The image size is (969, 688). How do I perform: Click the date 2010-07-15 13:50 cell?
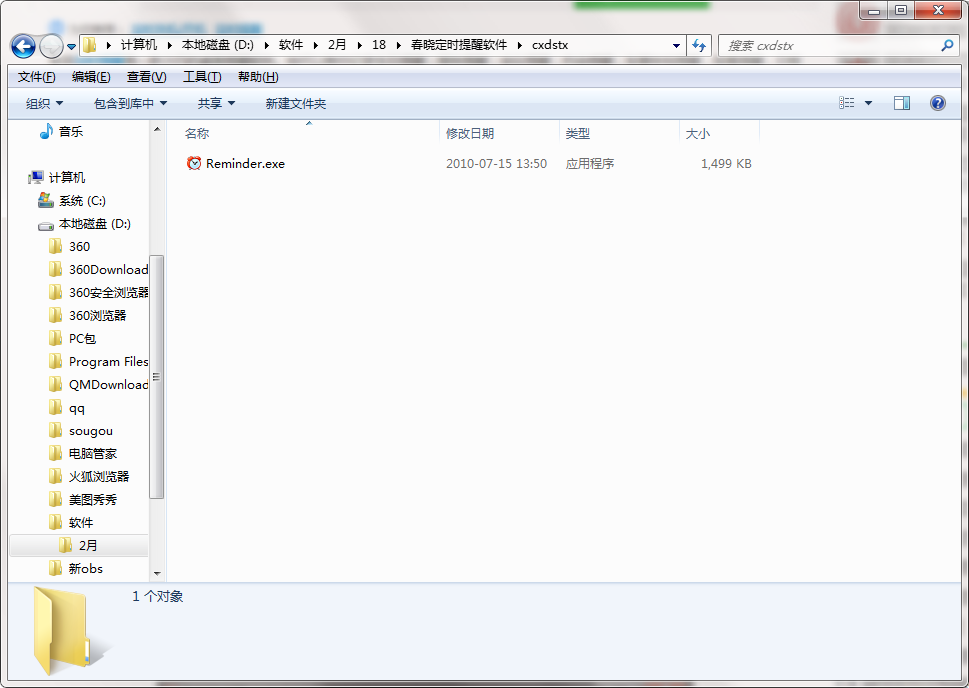(x=496, y=164)
